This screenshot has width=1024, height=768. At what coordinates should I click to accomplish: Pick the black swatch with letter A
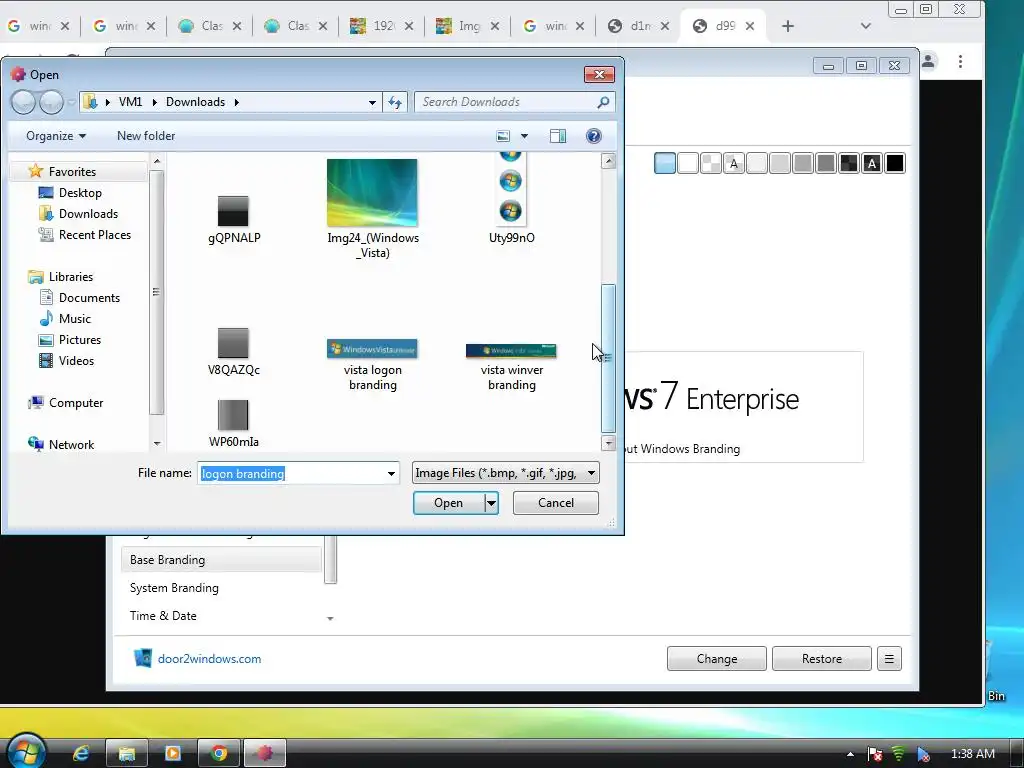(x=872, y=163)
